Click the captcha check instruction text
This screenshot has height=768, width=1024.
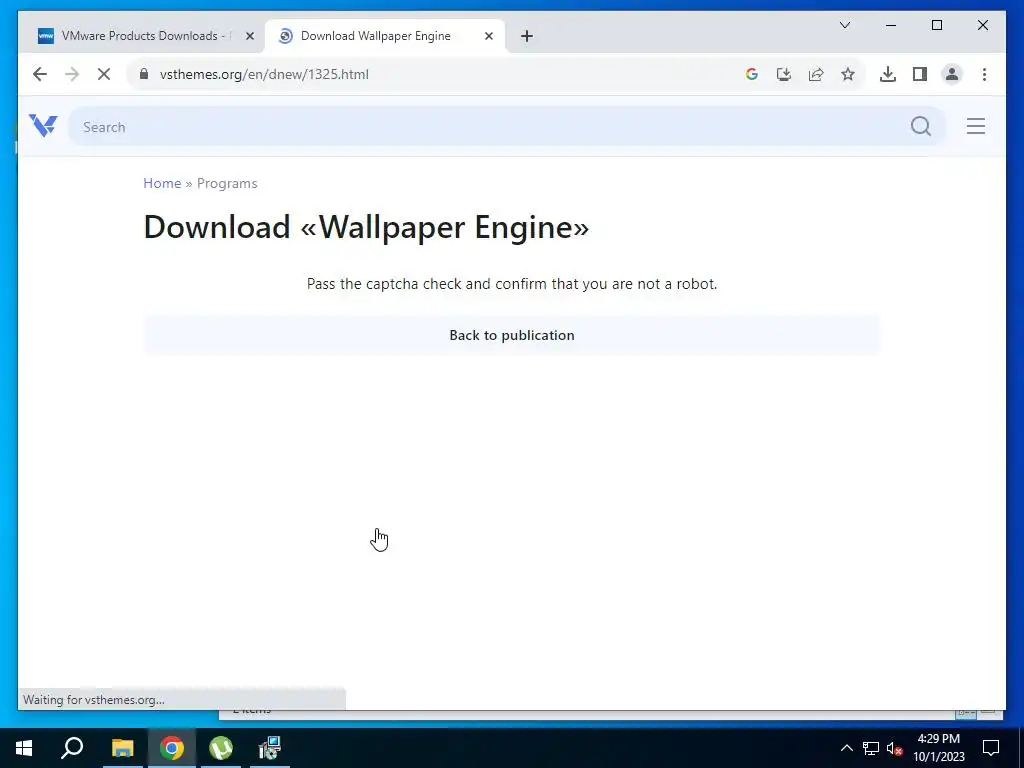pyautogui.click(x=512, y=284)
